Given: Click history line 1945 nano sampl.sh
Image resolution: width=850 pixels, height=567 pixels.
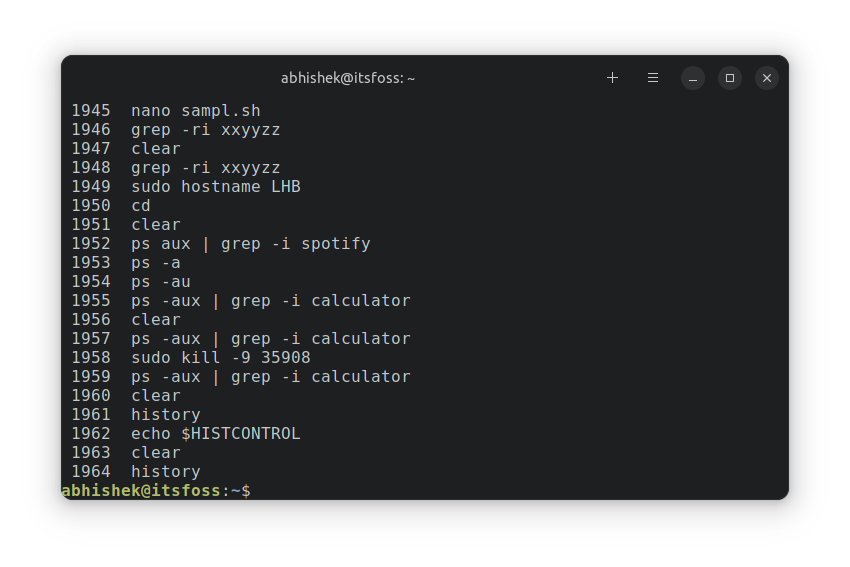Looking at the screenshot, I should pos(166,111).
